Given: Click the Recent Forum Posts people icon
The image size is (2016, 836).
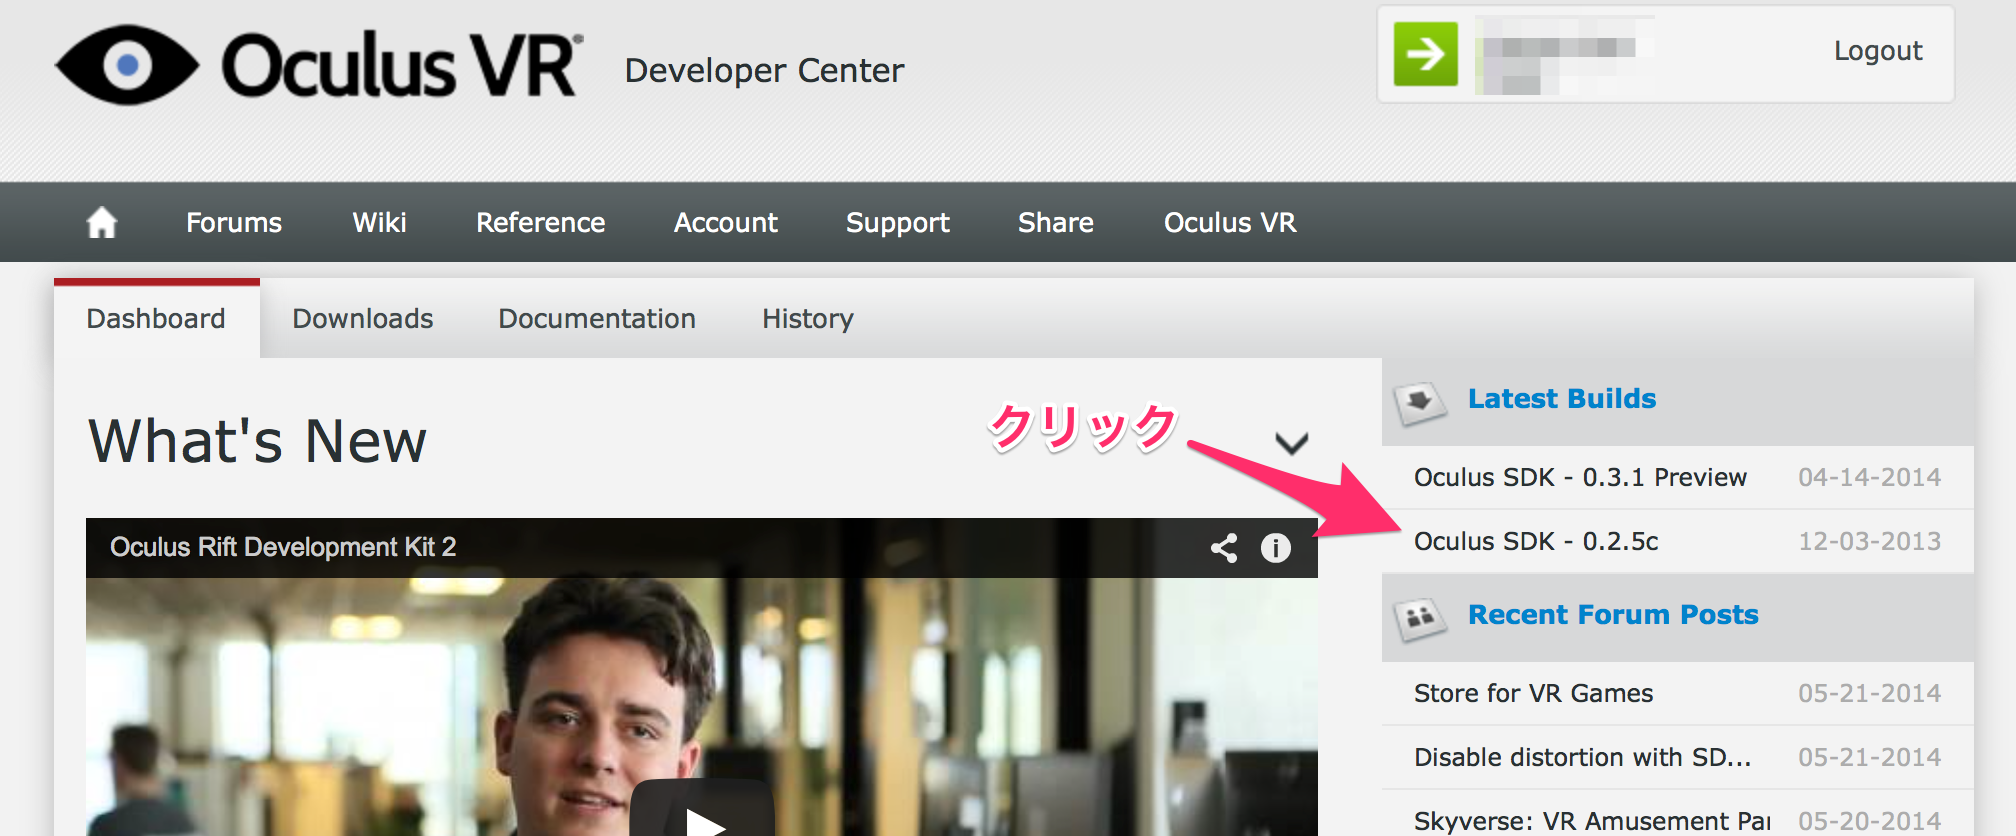Looking at the screenshot, I should (1419, 618).
